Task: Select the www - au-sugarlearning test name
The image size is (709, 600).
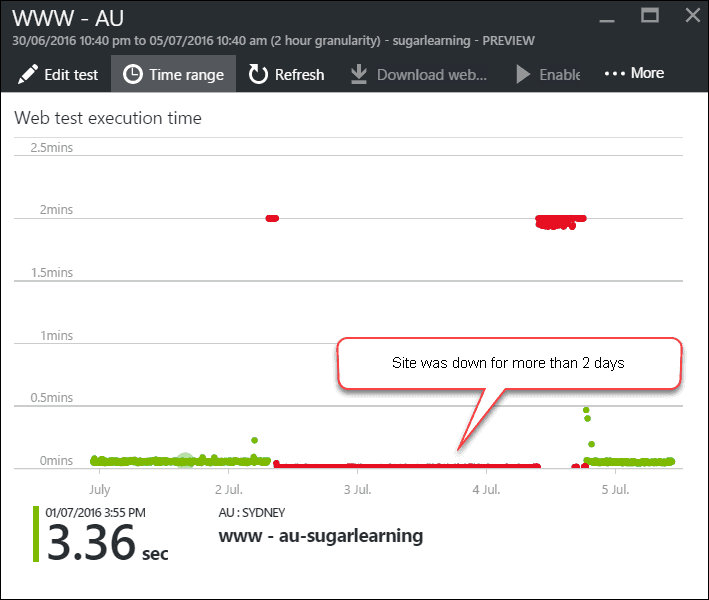Action: (x=320, y=536)
